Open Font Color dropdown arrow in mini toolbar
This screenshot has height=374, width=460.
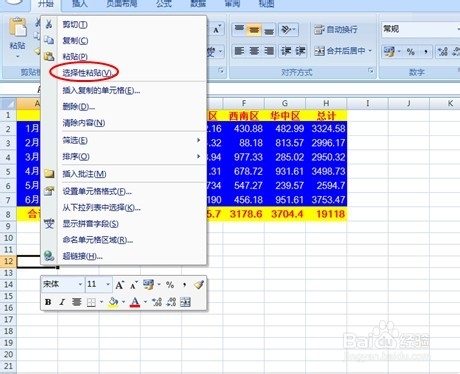pos(145,302)
